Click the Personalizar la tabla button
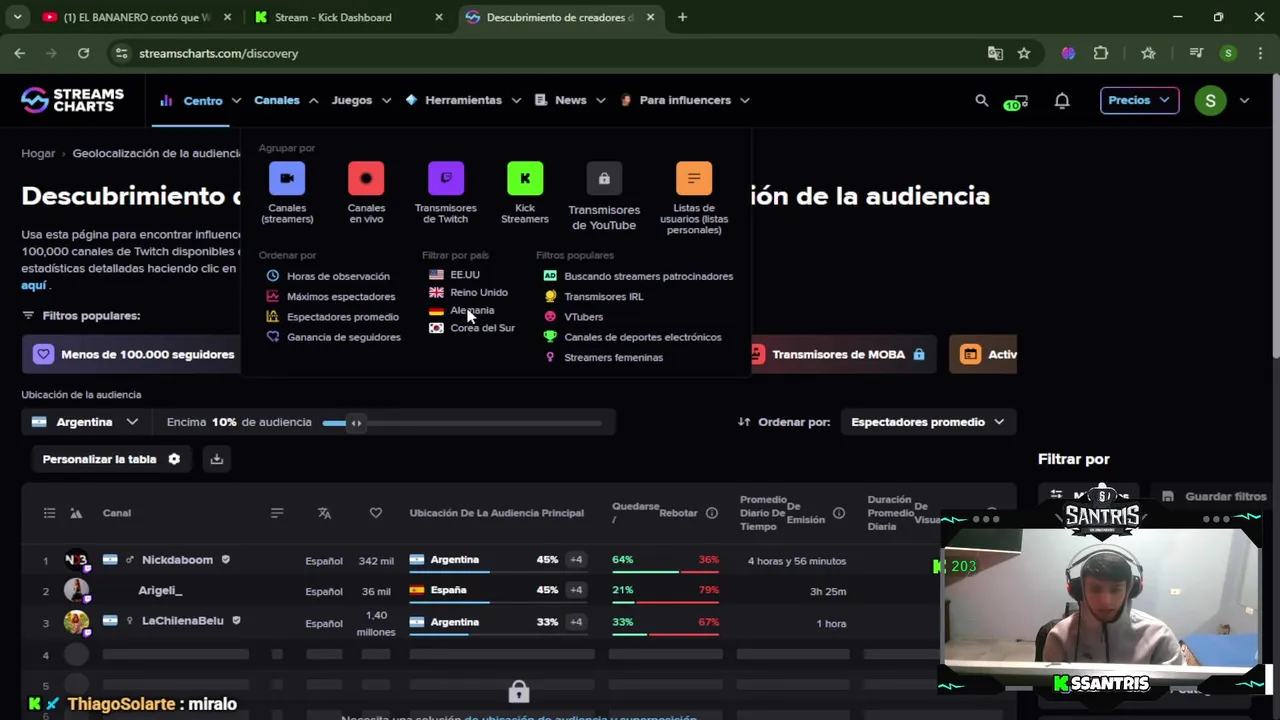Viewport: 1280px width, 720px height. (x=111, y=459)
